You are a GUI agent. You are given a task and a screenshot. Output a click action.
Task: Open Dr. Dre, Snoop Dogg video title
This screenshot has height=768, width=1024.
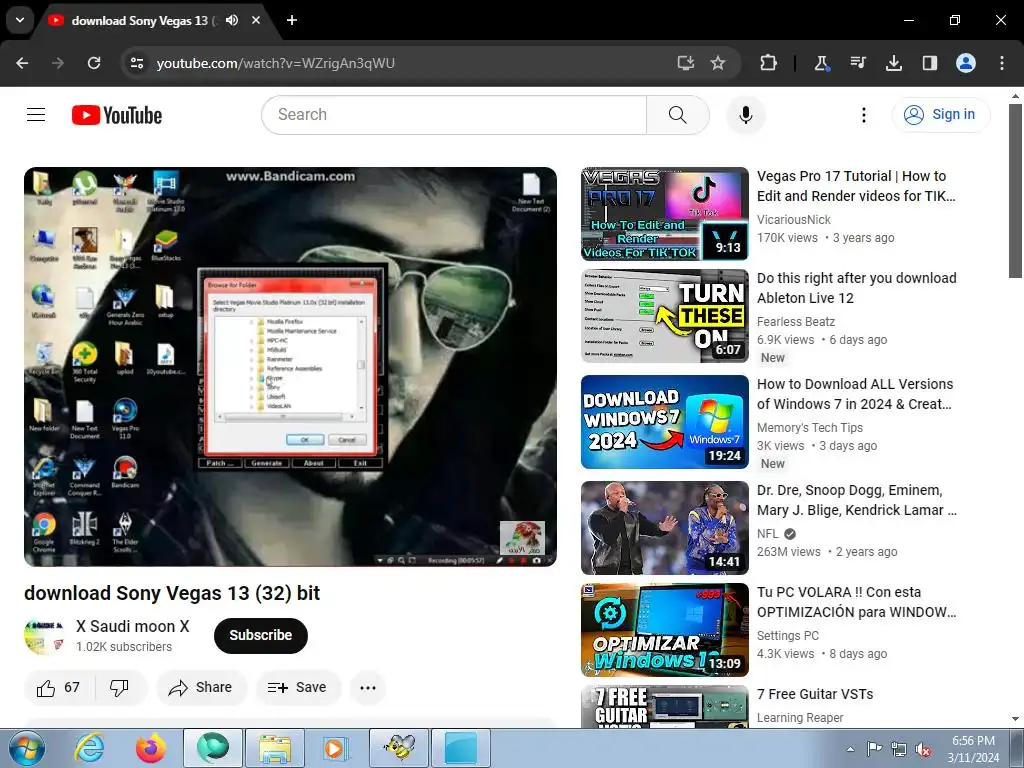pyautogui.click(x=856, y=500)
